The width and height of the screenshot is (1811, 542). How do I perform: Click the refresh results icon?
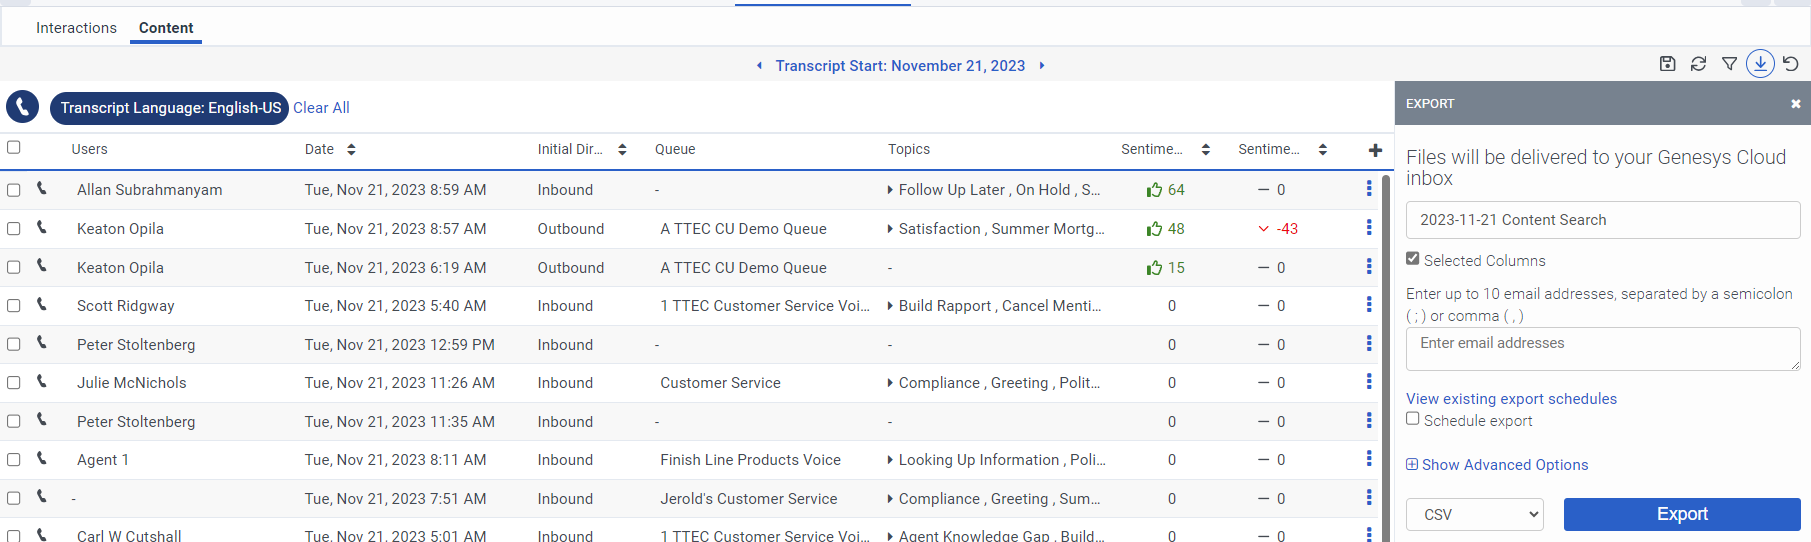coord(1698,64)
